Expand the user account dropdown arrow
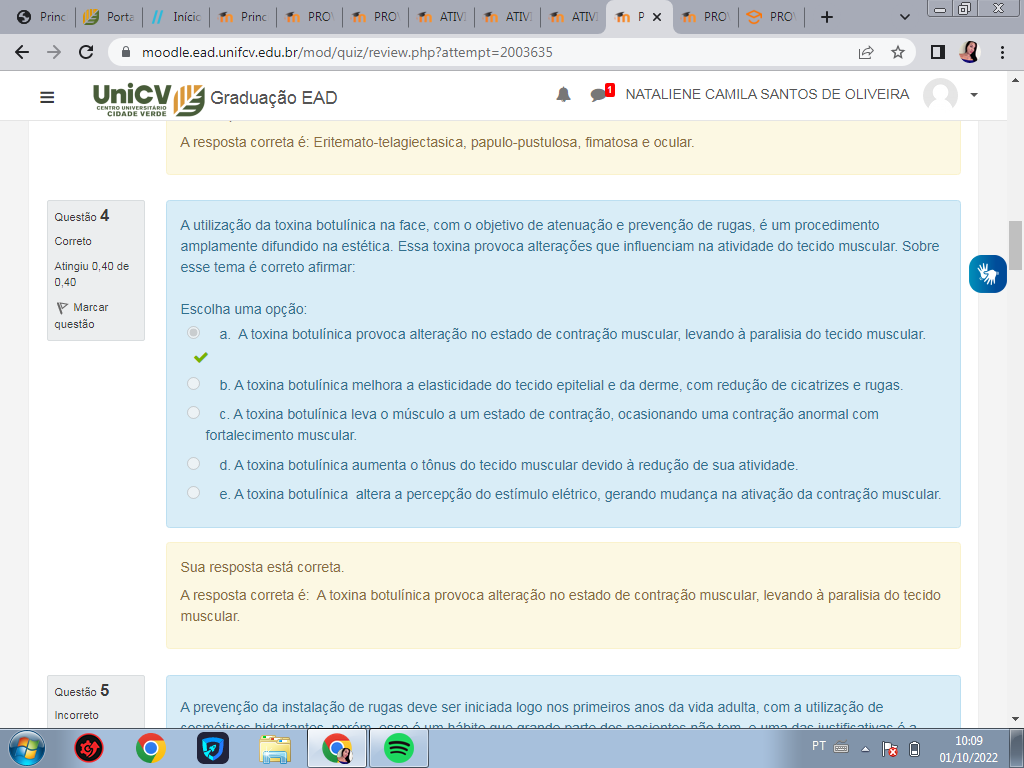 pos(974,95)
